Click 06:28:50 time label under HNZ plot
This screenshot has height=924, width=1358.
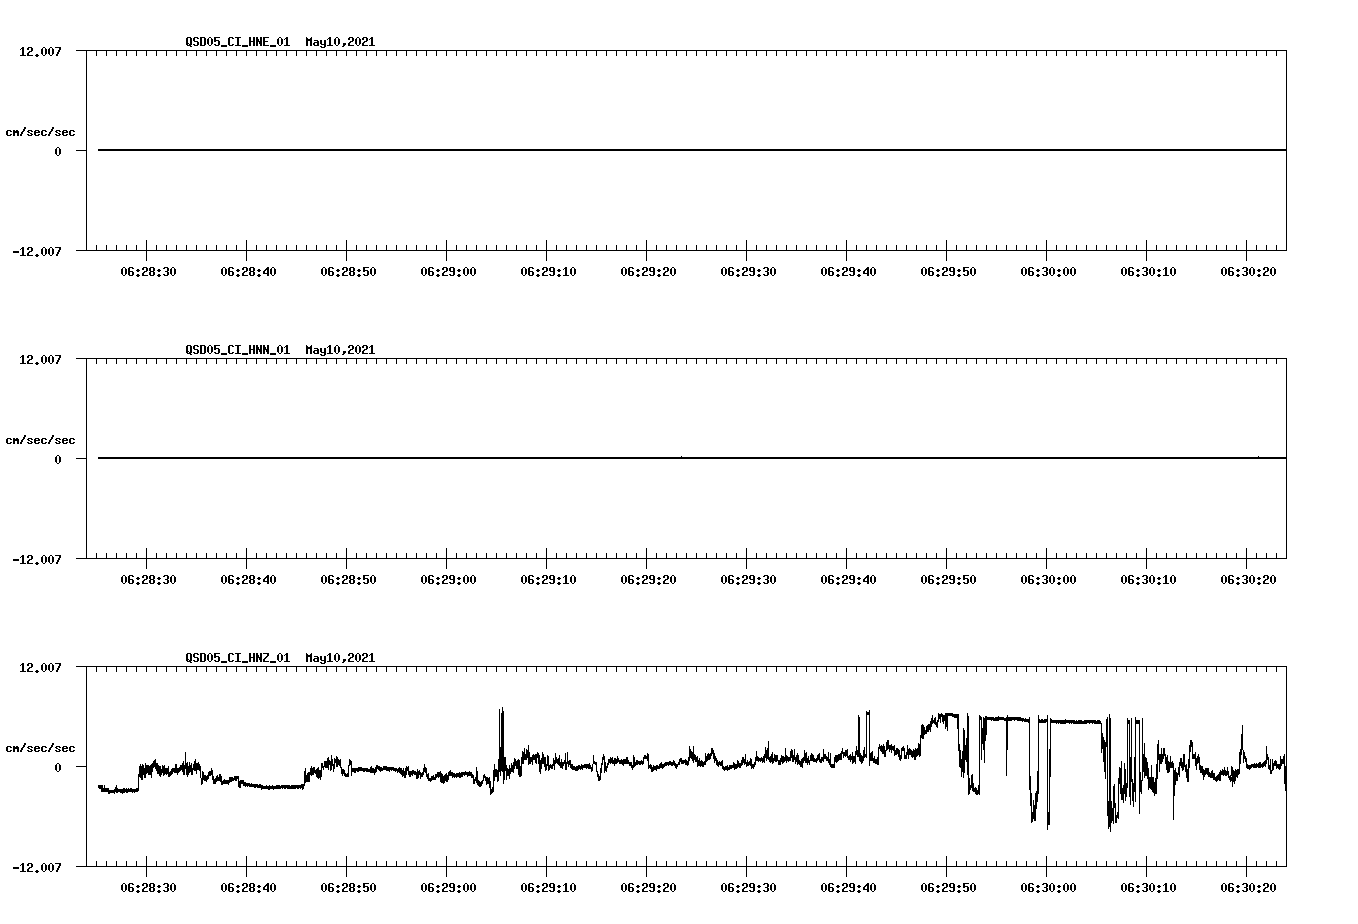click(348, 887)
